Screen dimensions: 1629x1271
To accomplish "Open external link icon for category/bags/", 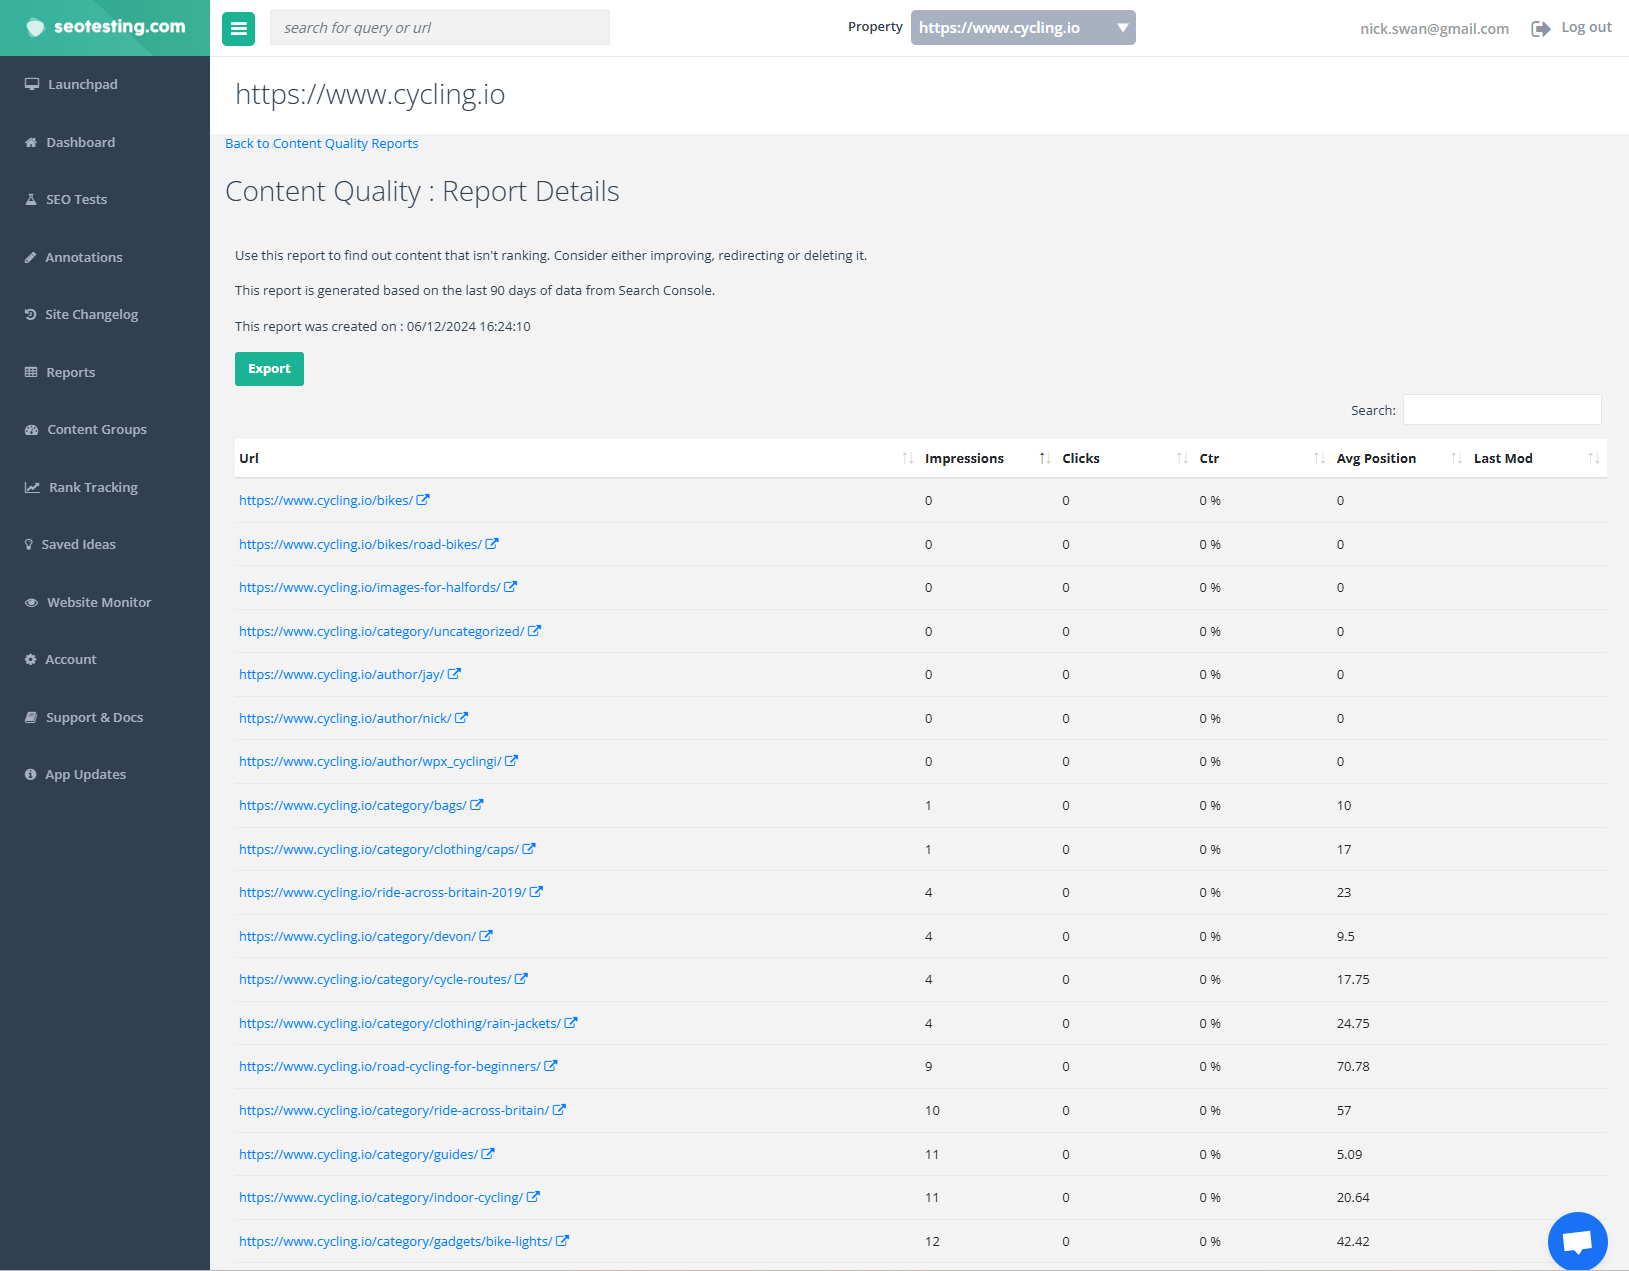I will click(x=477, y=805).
